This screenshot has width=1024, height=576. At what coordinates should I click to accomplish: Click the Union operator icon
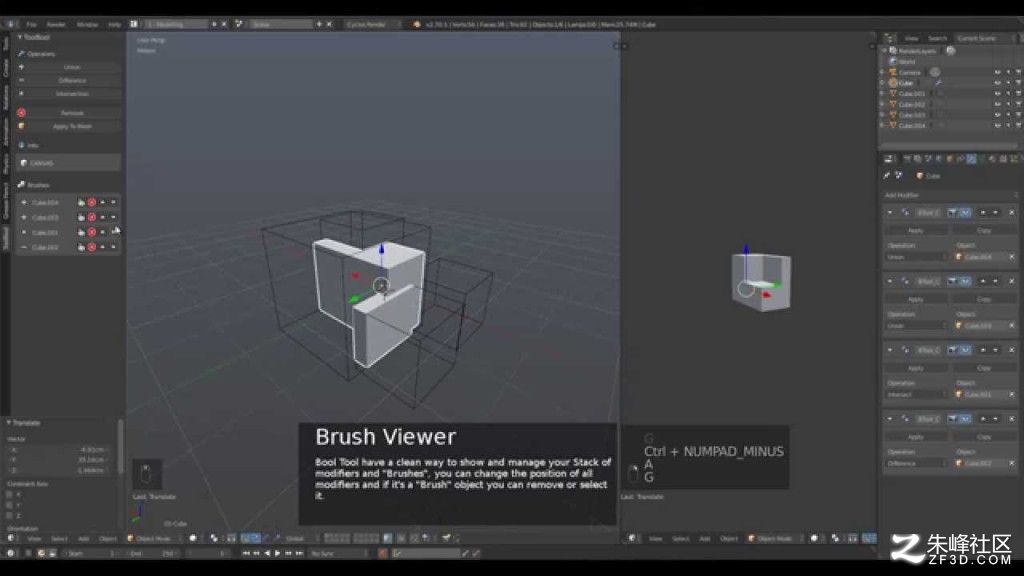(x=22, y=67)
